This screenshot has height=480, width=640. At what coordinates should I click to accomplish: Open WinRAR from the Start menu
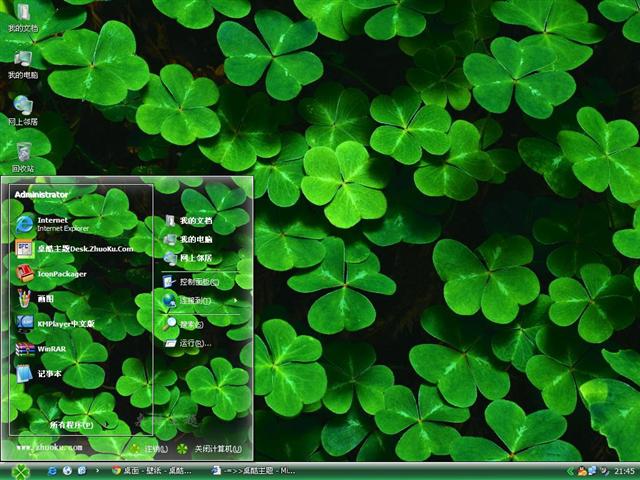tap(50, 349)
